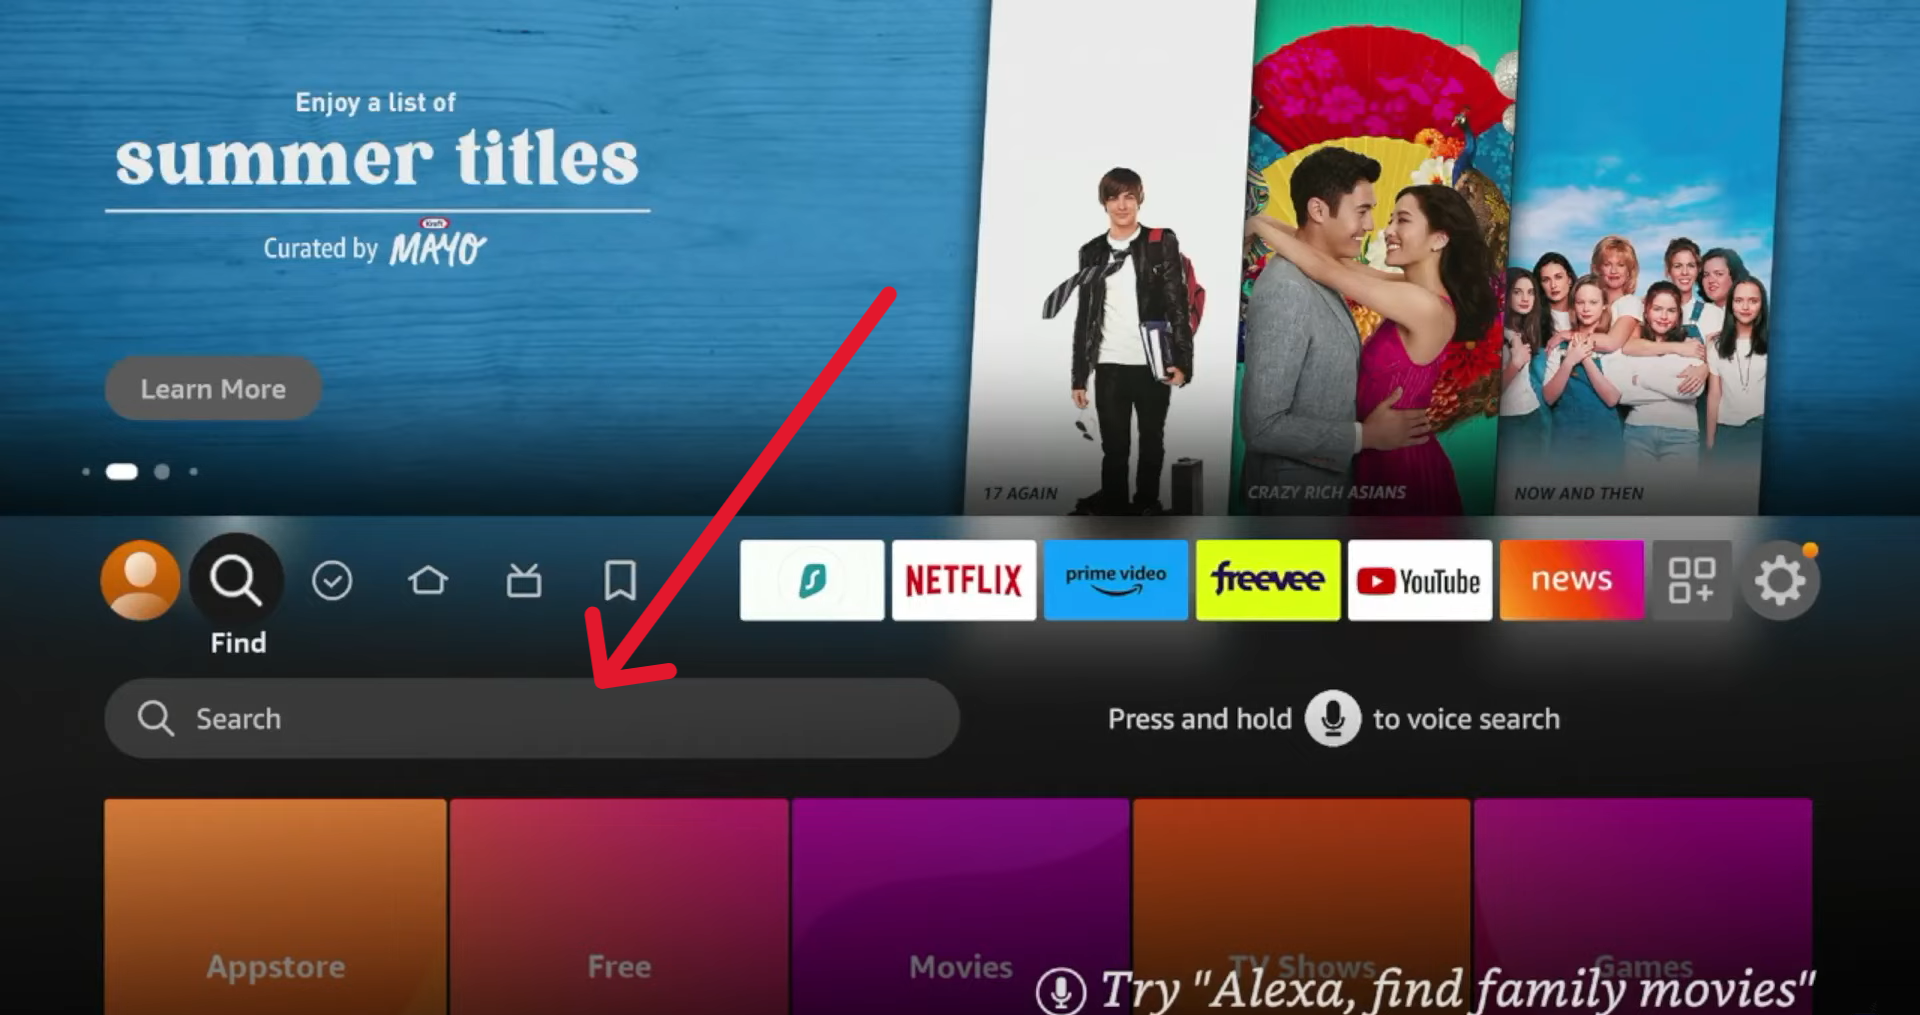Image resolution: width=1920 pixels, height=1015 pixels.
Task: Open the all apps grid icon
Action: 1691,580
